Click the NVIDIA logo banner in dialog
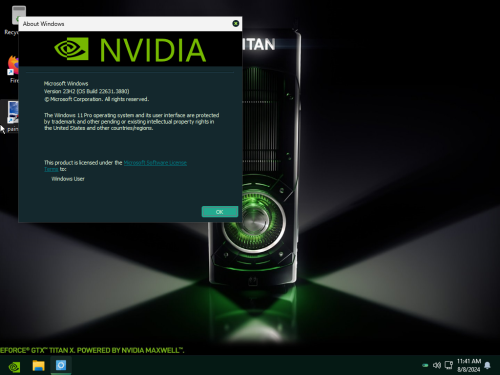500x375 pixels. click(x=130, y=49)
